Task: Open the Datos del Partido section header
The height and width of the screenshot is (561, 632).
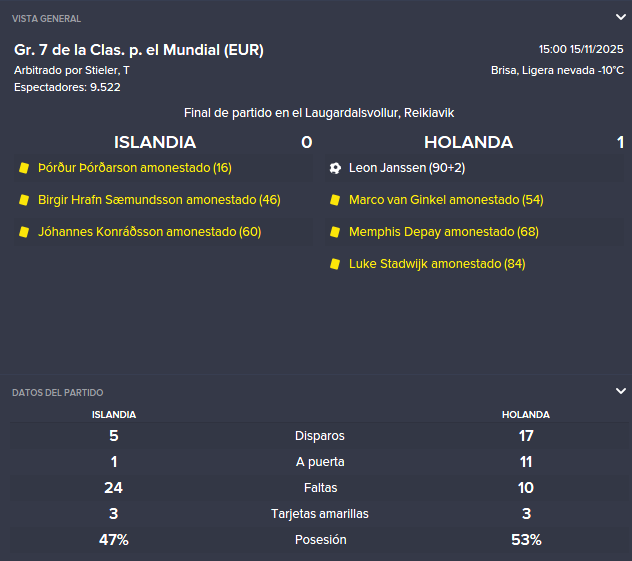Action: click(58, 393)
